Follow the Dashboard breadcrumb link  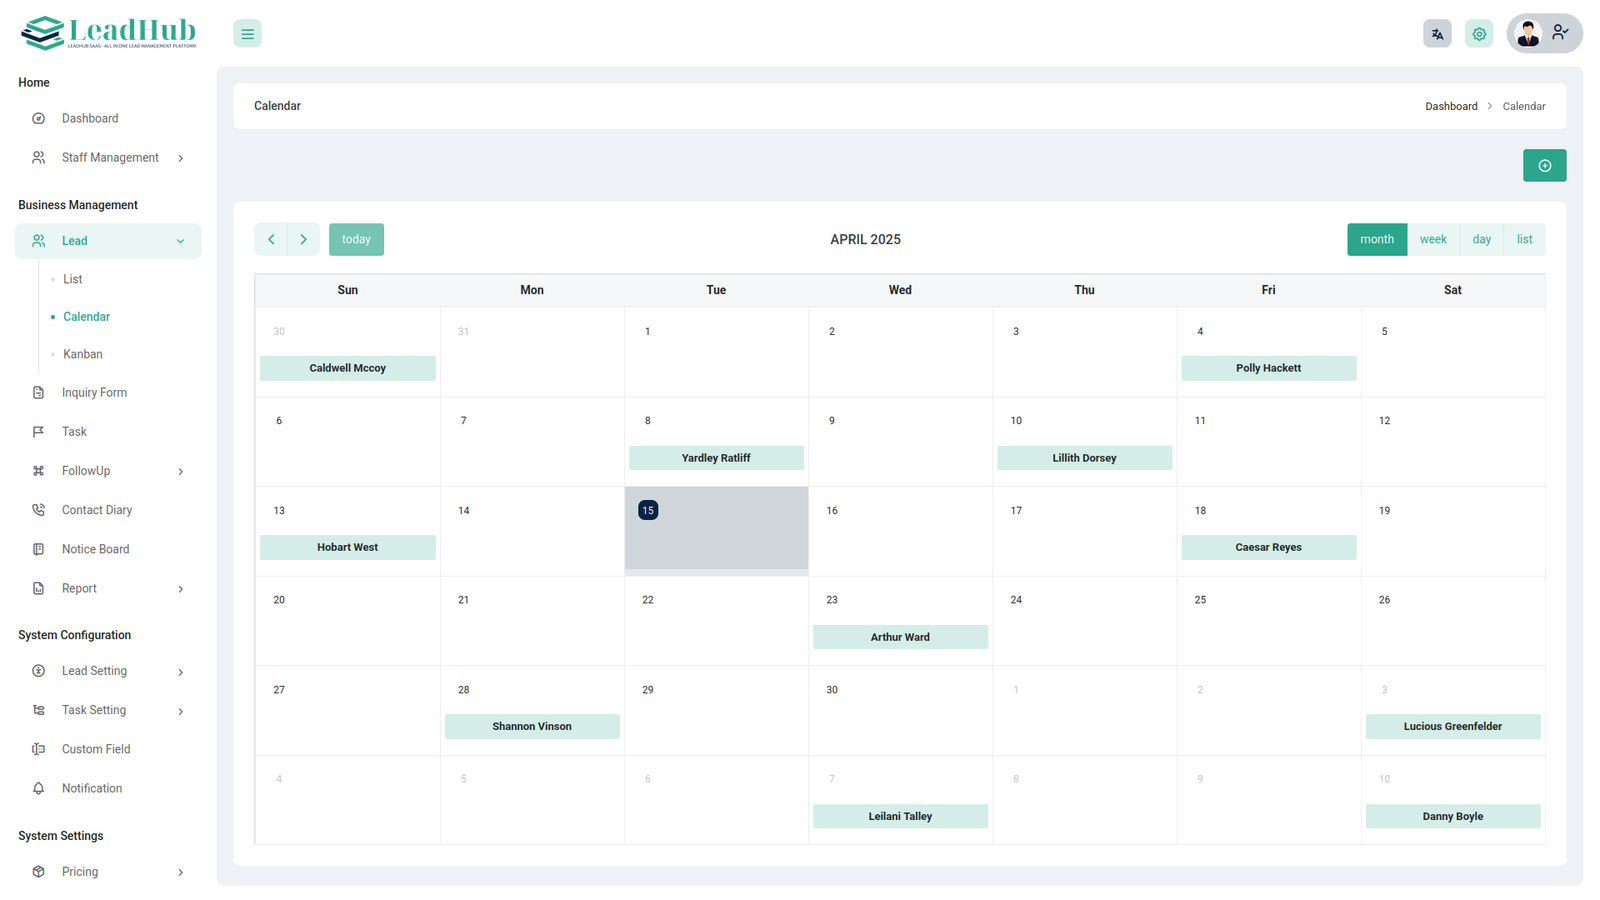1450,107
